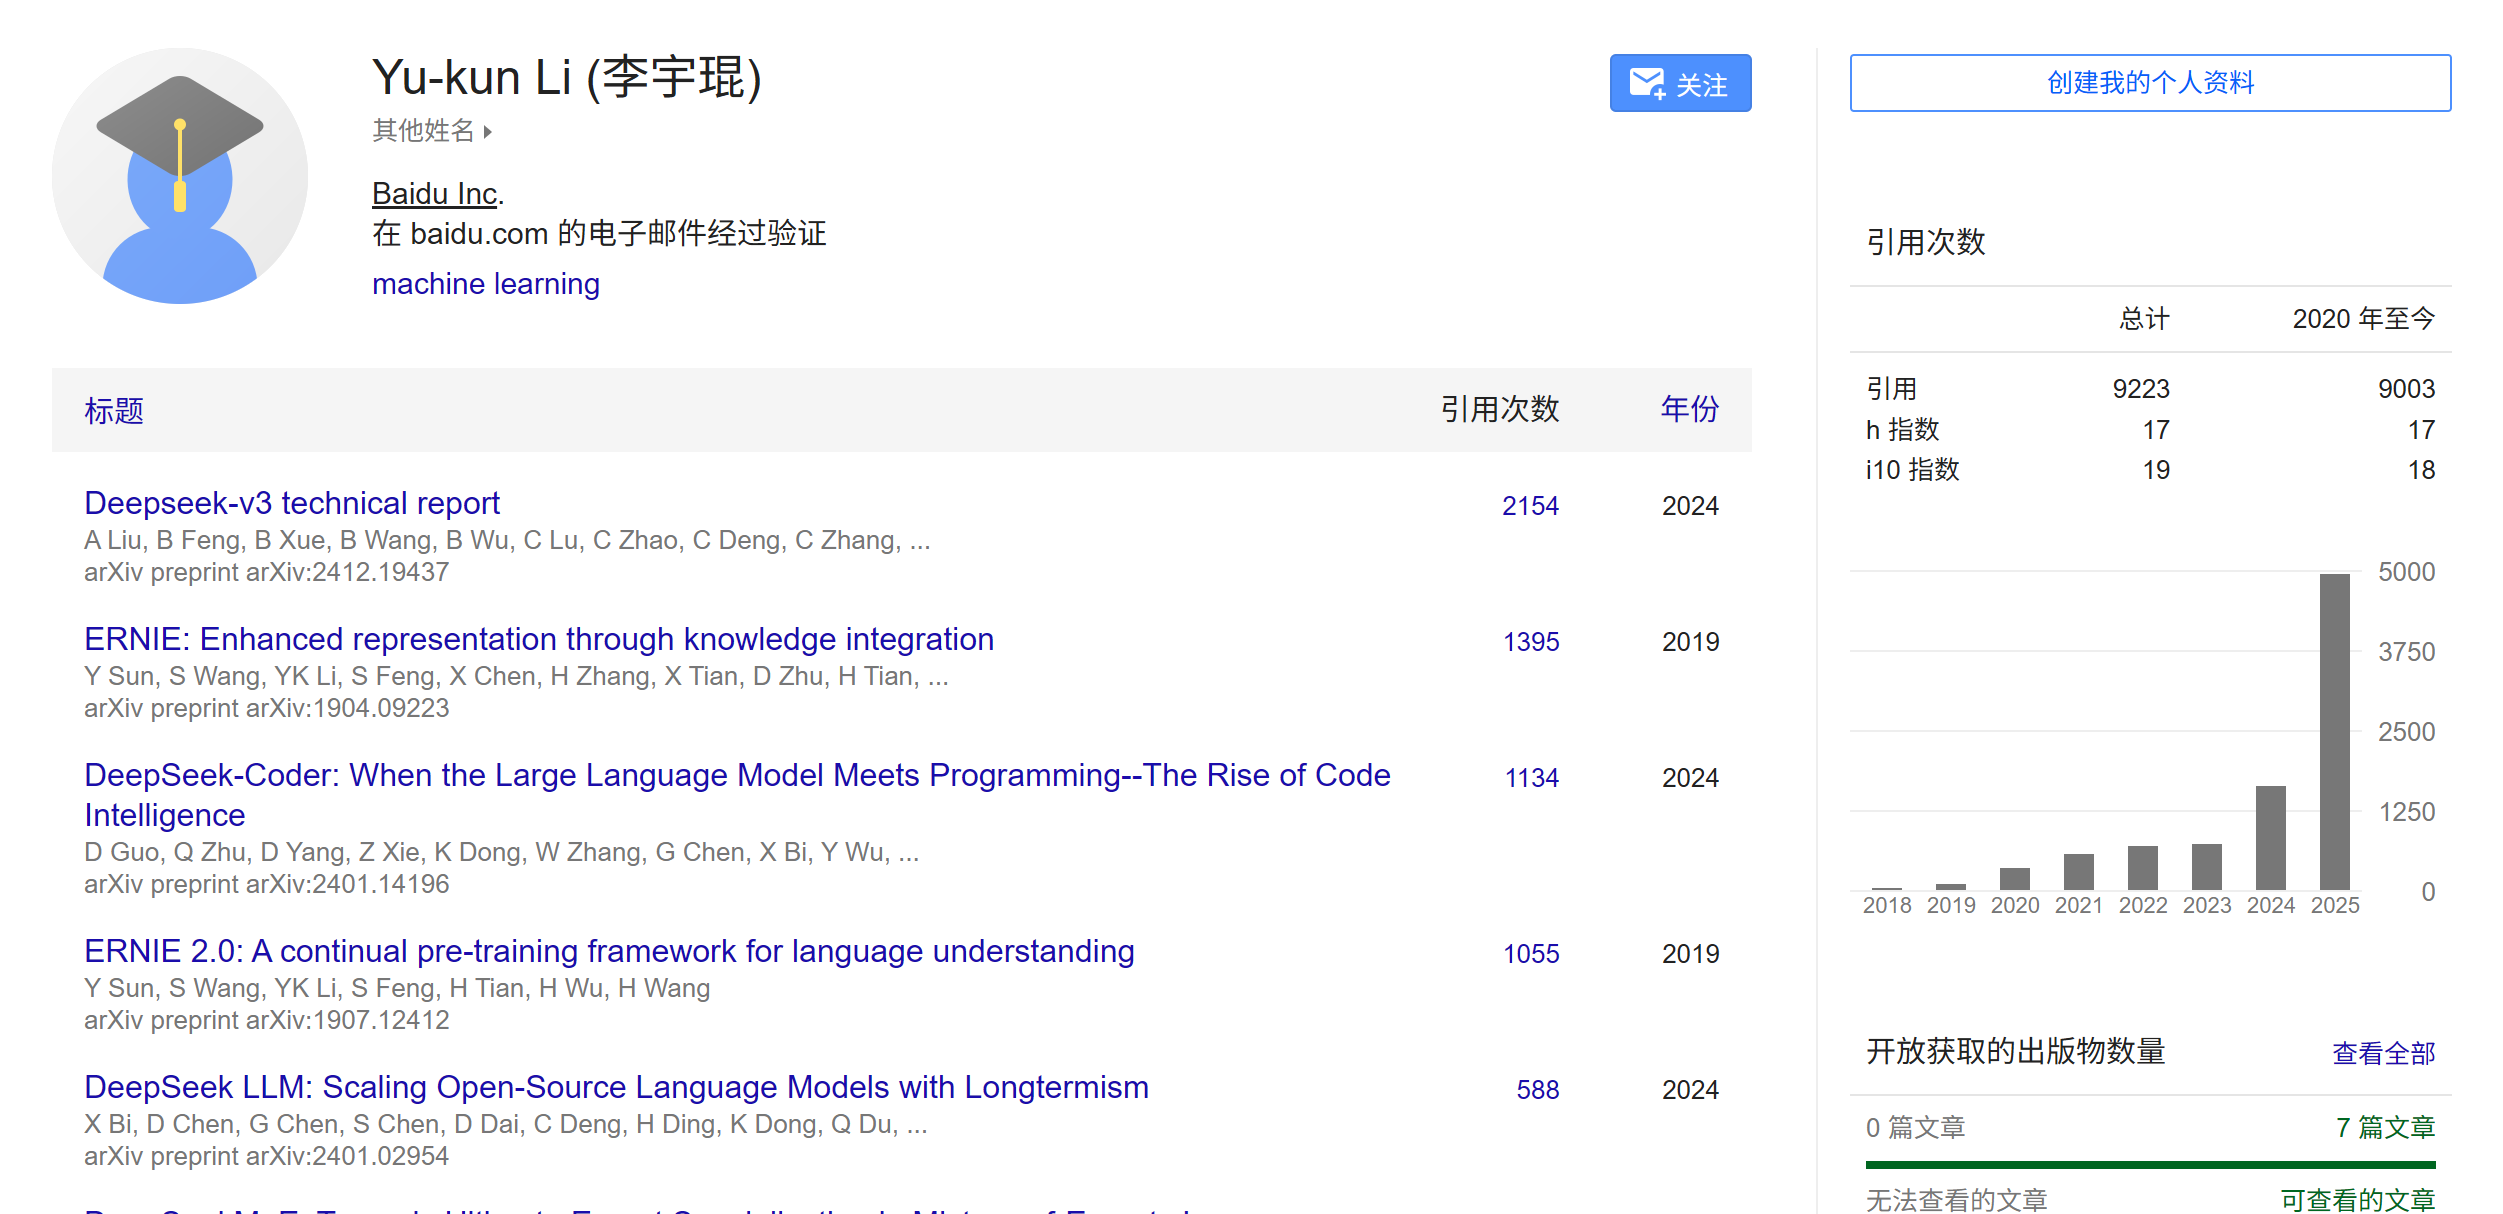Click 查看全部 to view all open-access articles
The image size is (2503, 1214).
tap(2384, 1052)
